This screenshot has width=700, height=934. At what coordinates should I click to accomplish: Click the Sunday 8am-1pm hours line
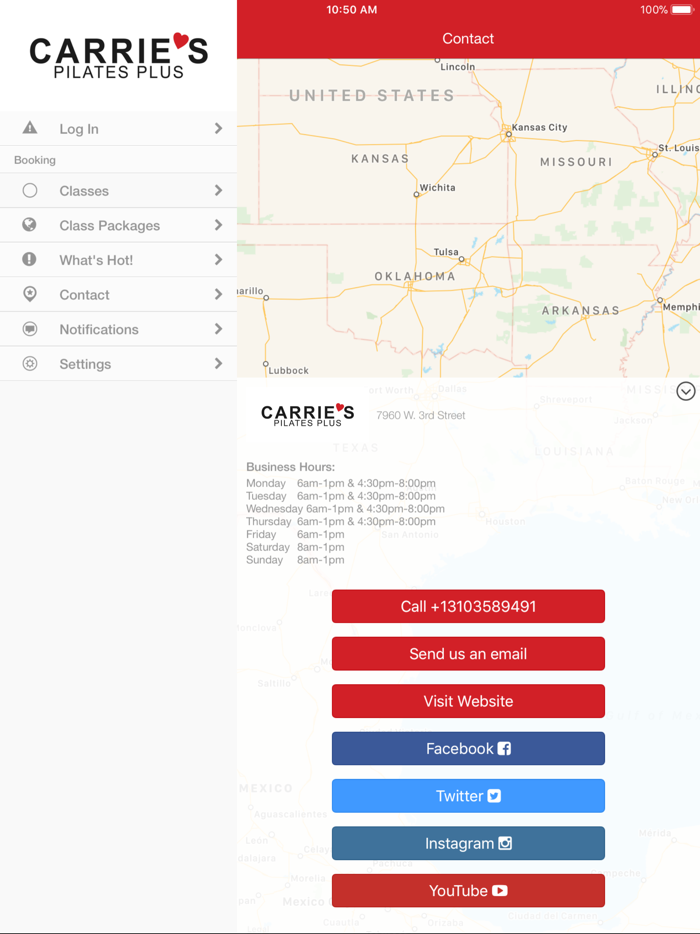point(295,560)
